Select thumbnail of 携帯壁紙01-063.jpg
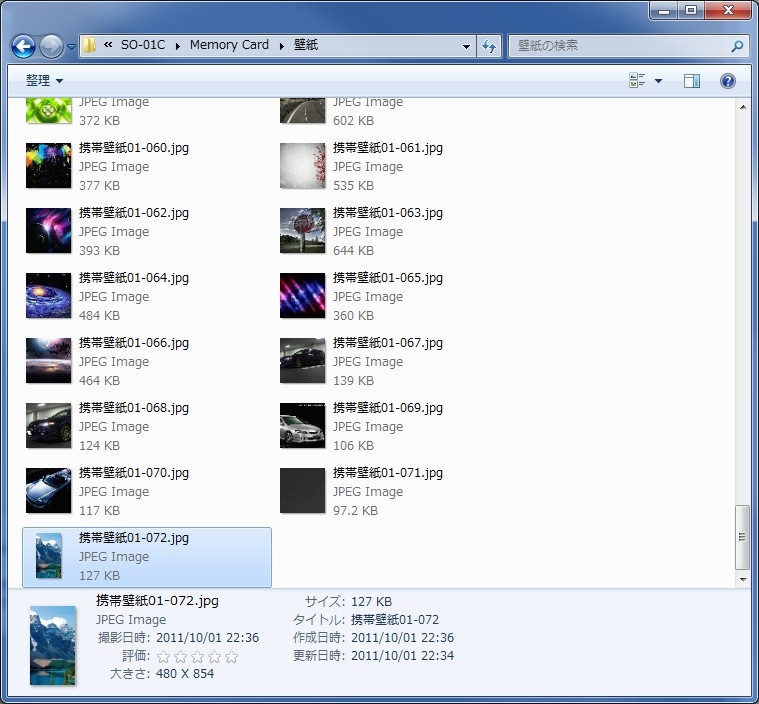Viewport: 759px width, 704px height. tap(303, 230)
